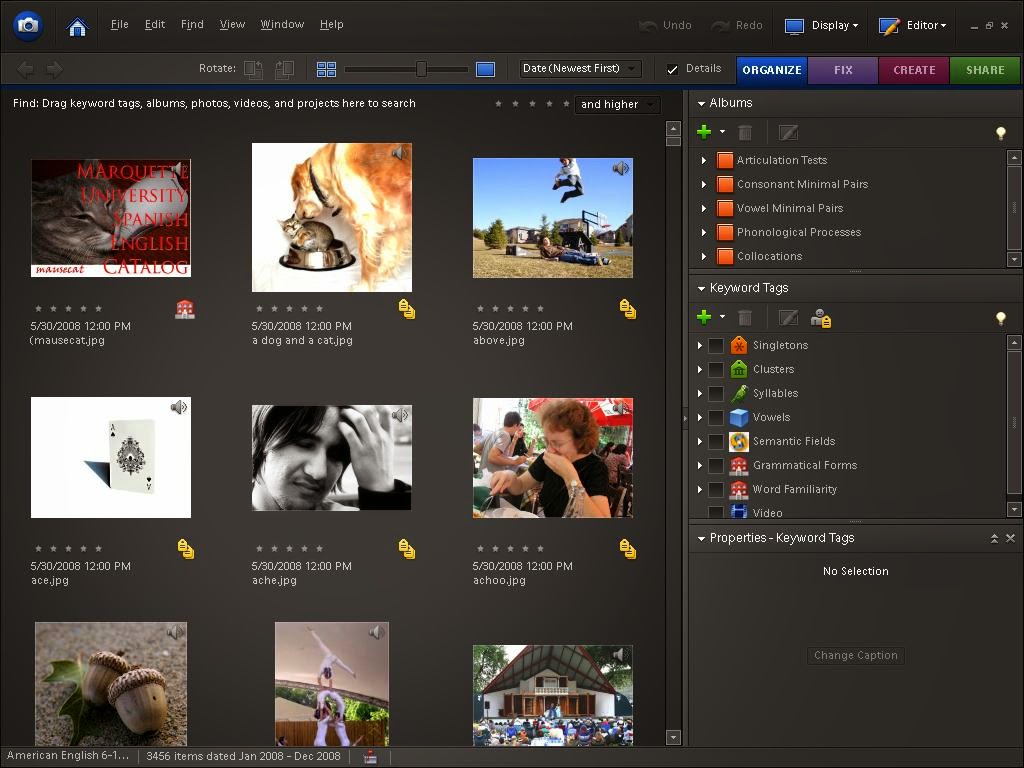Open the Date (Newest First) sort dropdown
1024x768 pixels.
point(579,68)
